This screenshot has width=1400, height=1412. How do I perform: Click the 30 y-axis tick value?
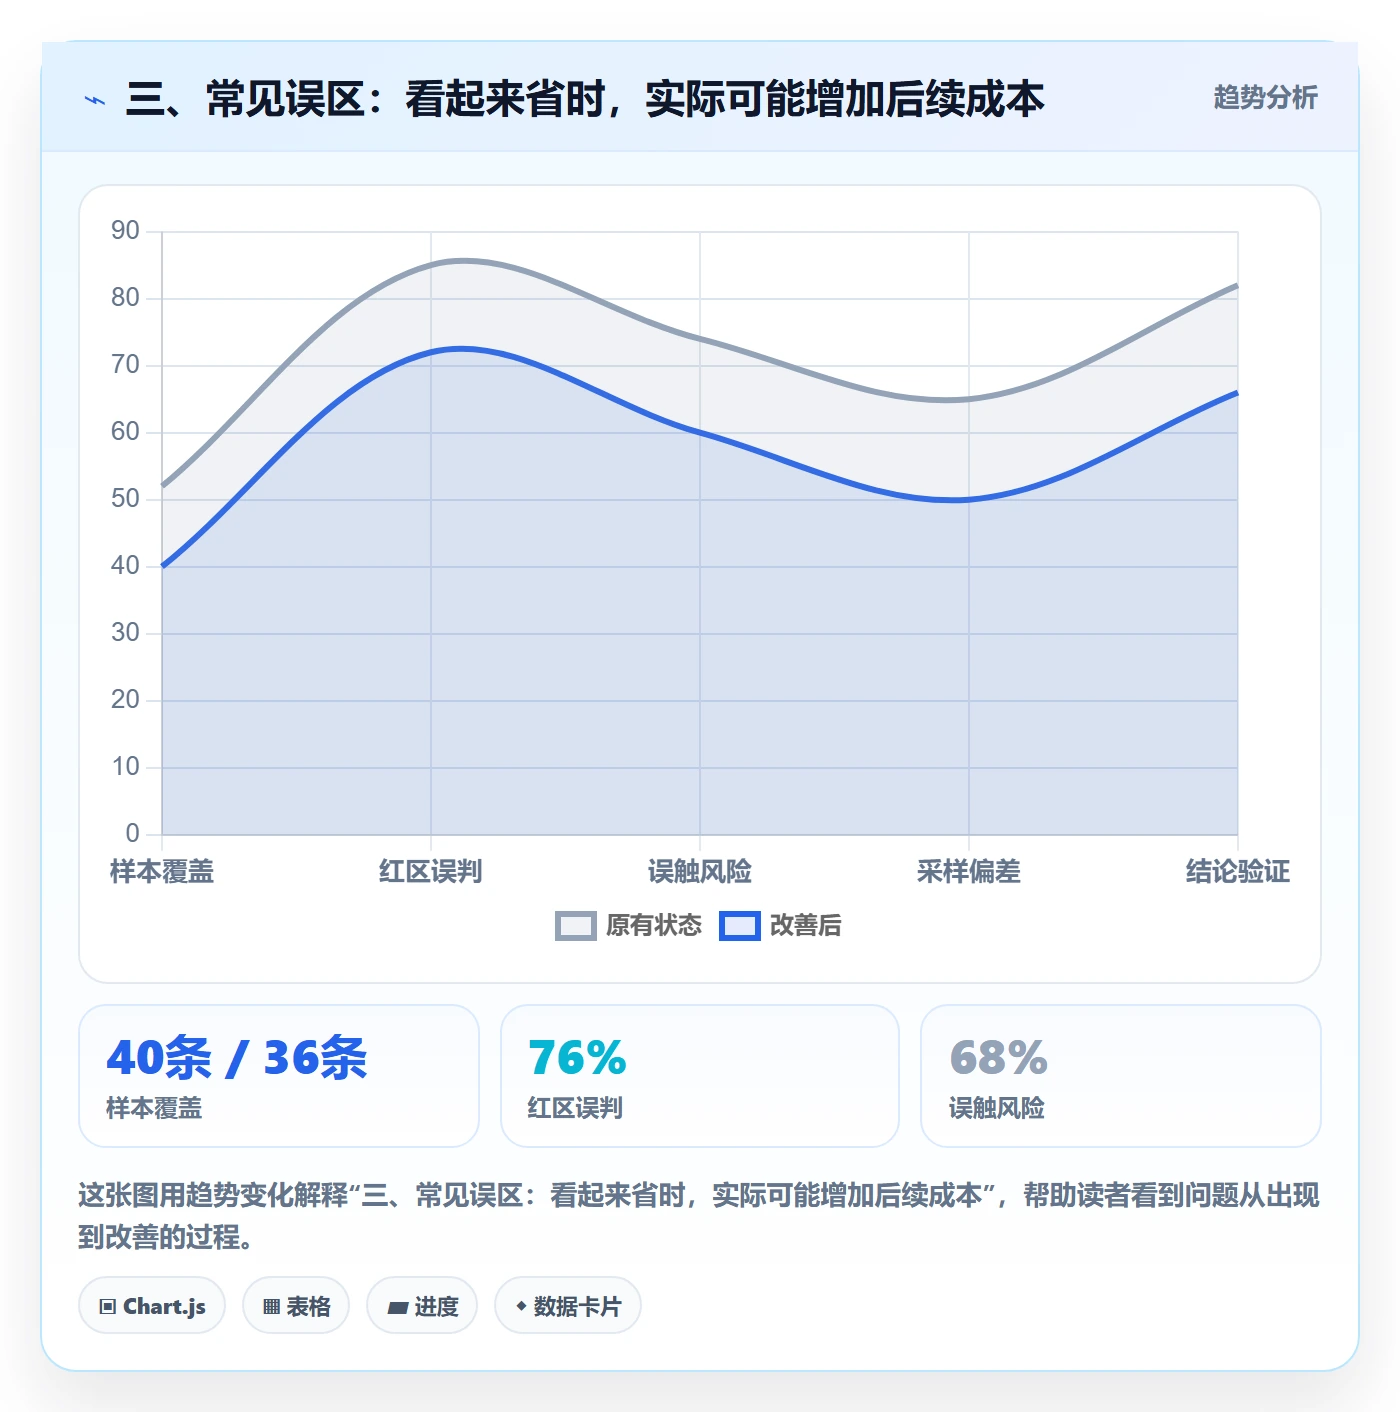tap(125, 633)
